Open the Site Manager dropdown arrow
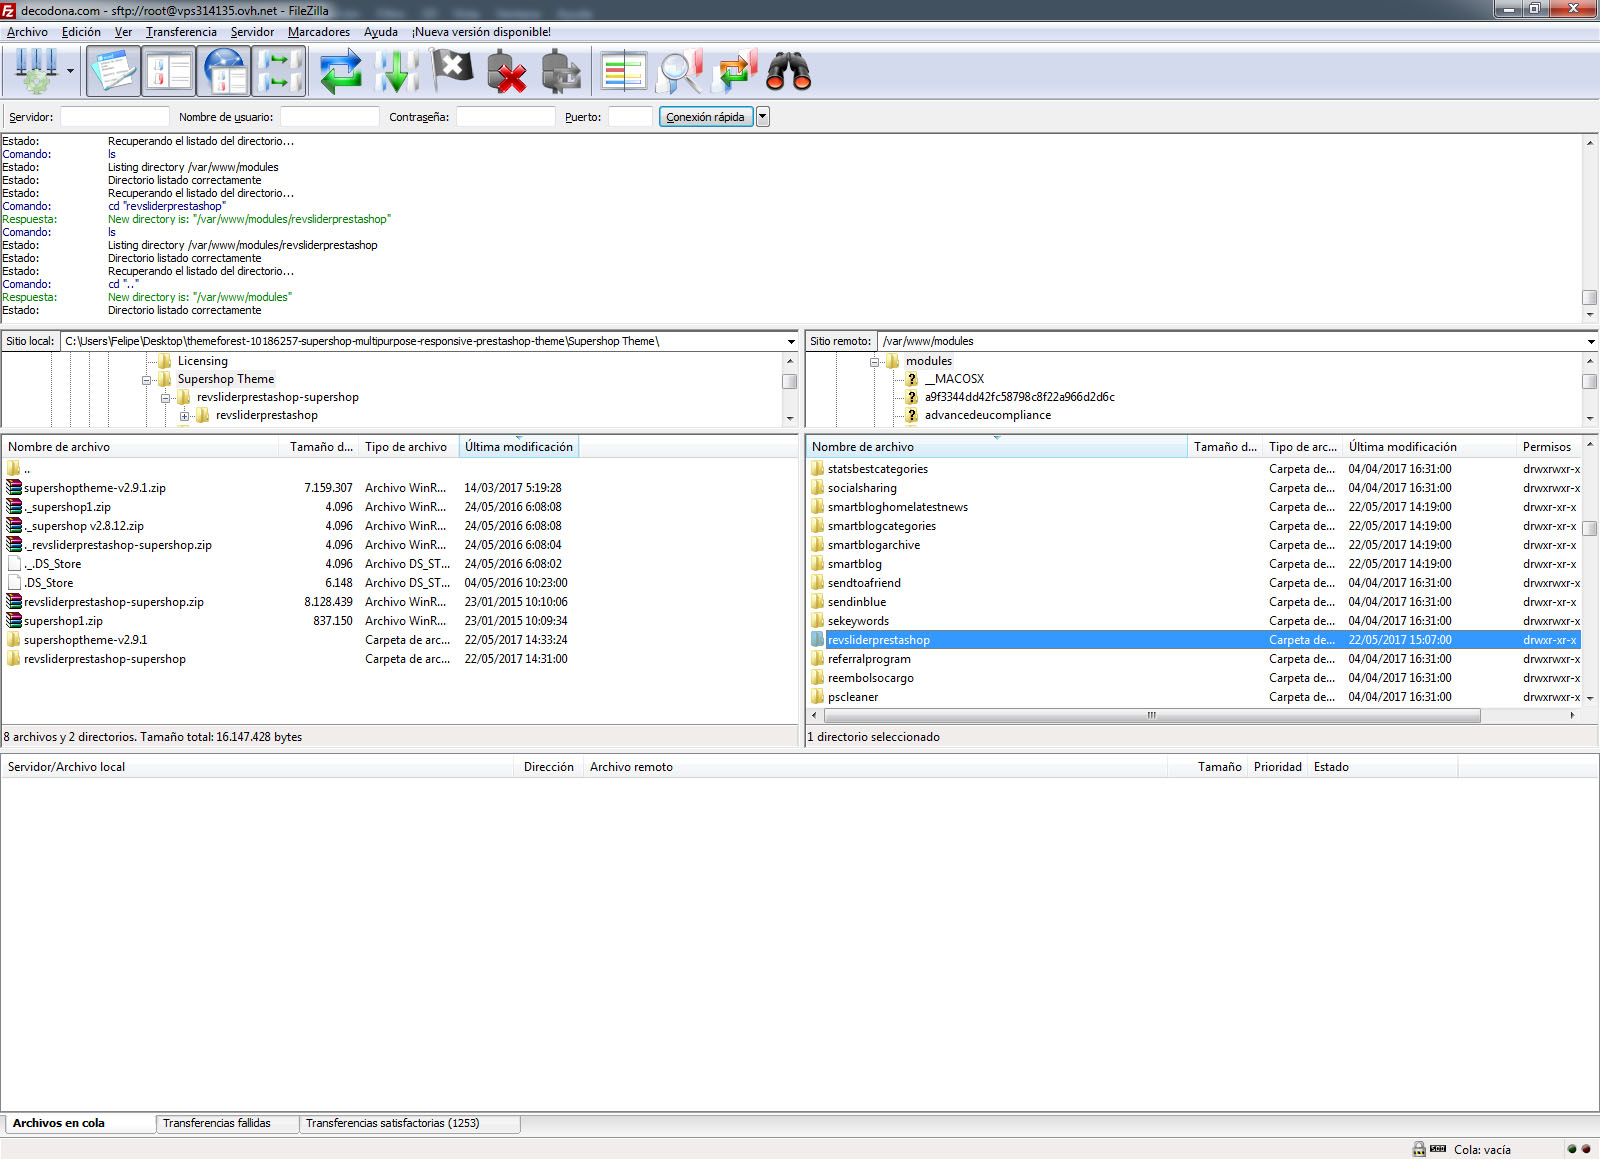 [x=70, y=71]
